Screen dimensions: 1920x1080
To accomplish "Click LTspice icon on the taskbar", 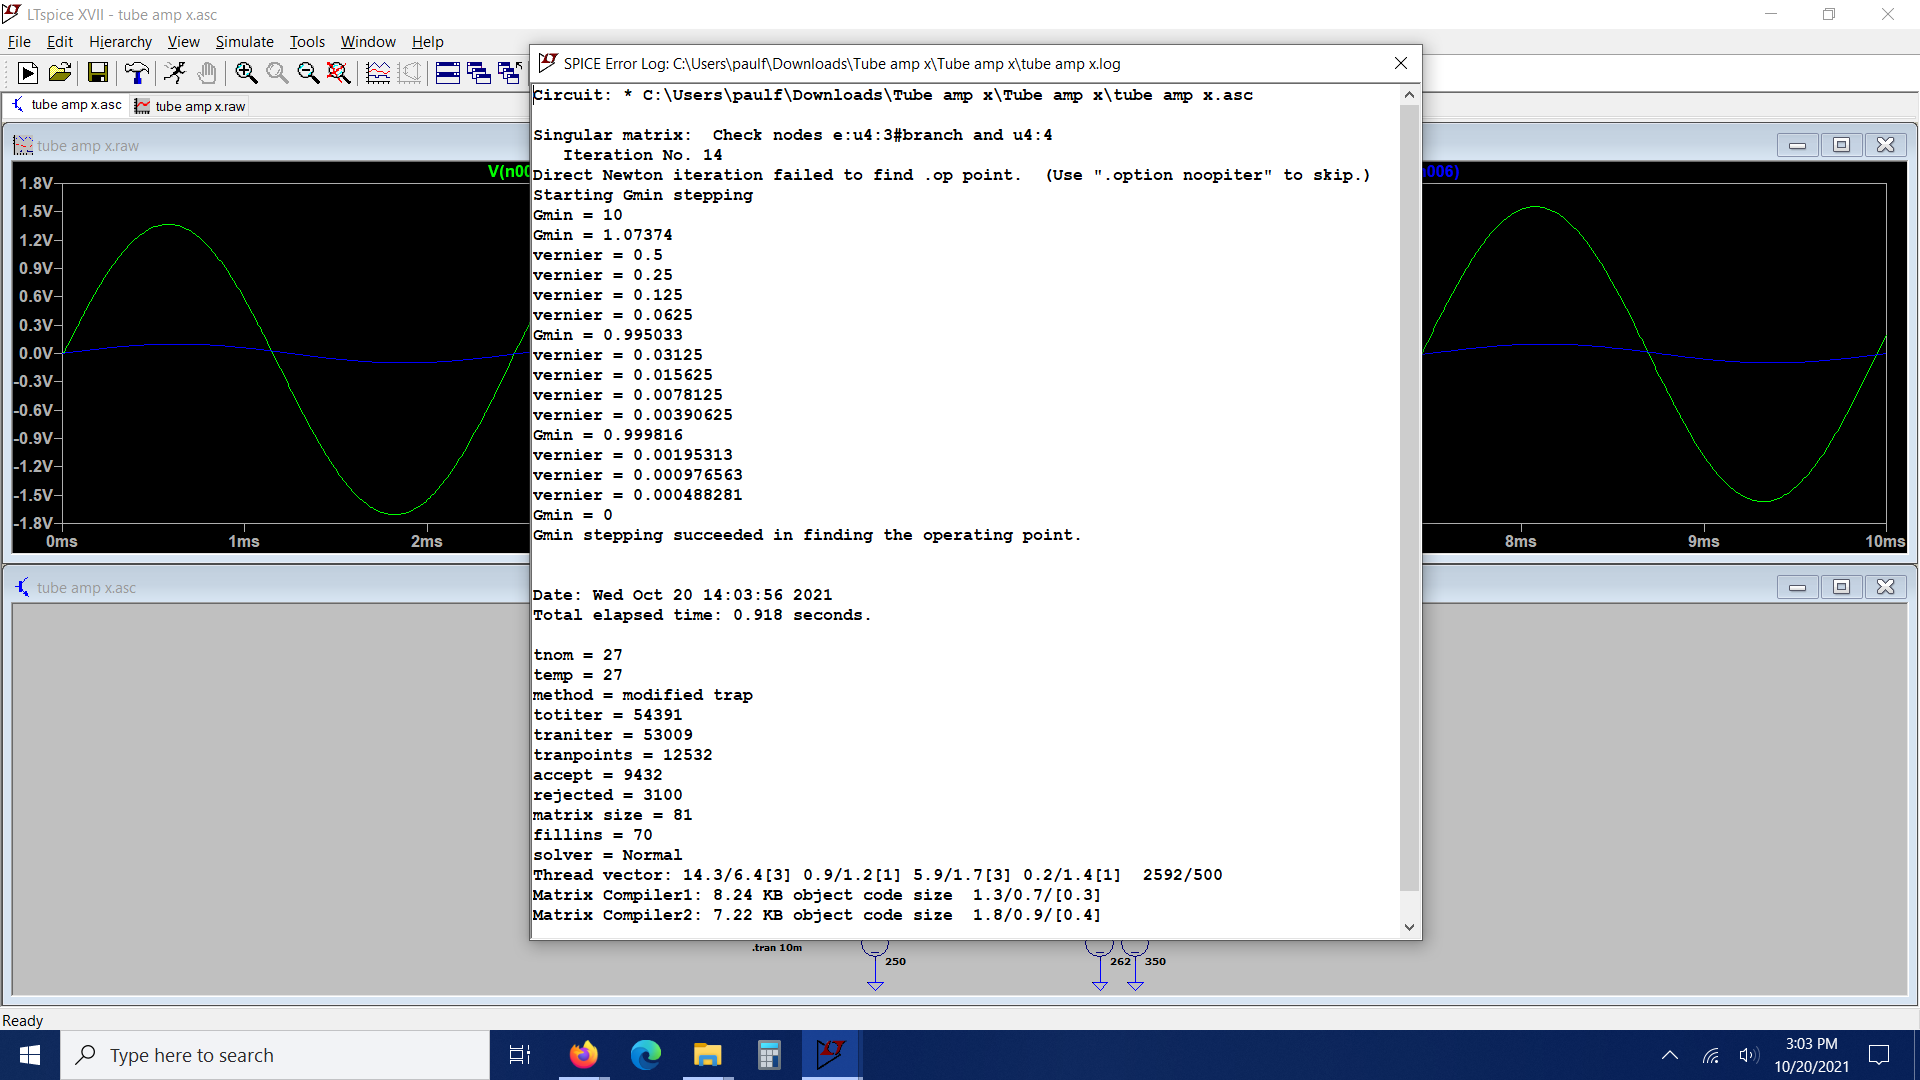I will coord(831,1055).
